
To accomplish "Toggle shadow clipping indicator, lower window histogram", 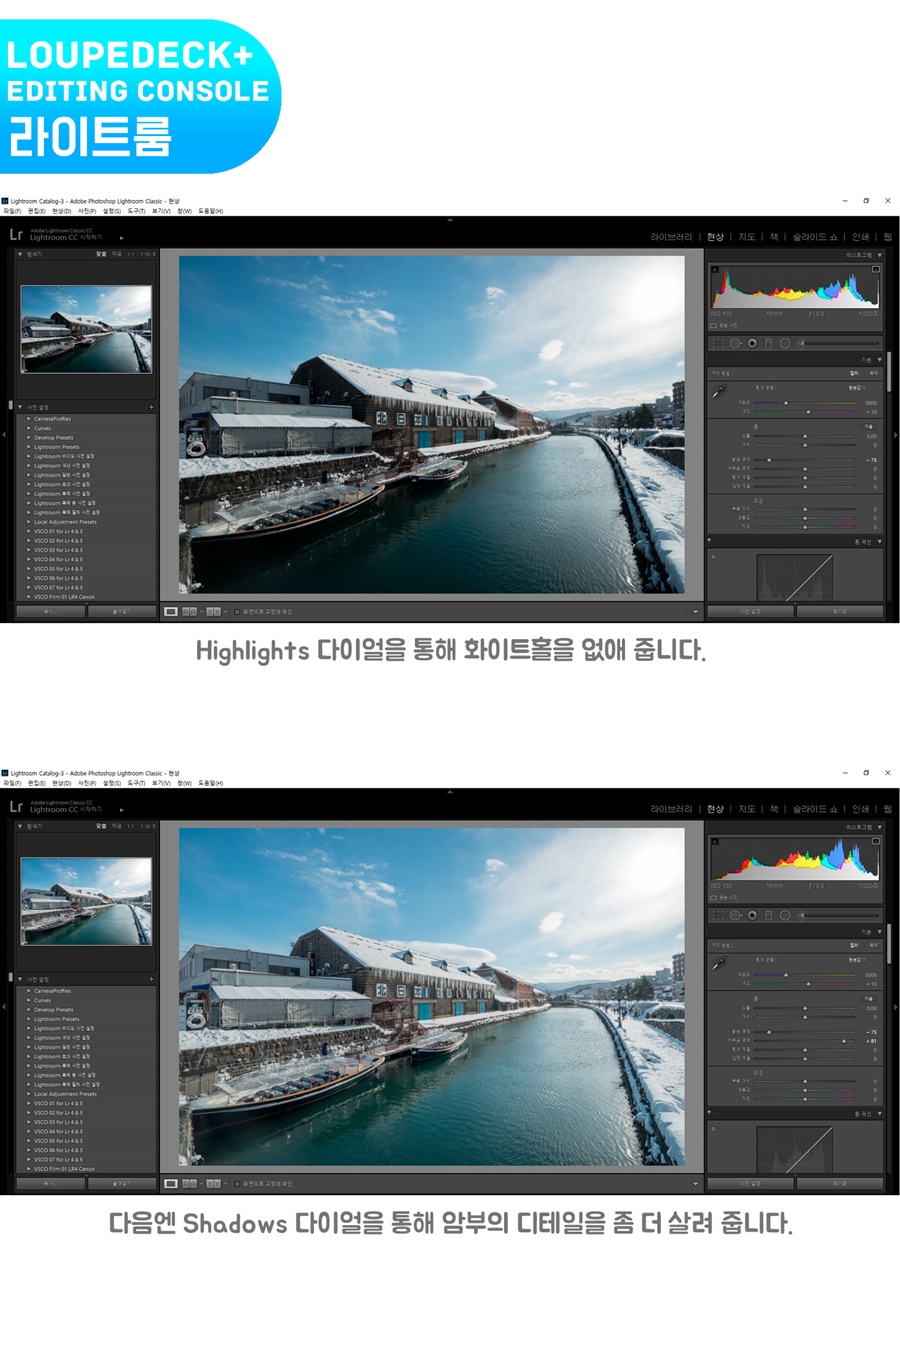I will point(715,842).
